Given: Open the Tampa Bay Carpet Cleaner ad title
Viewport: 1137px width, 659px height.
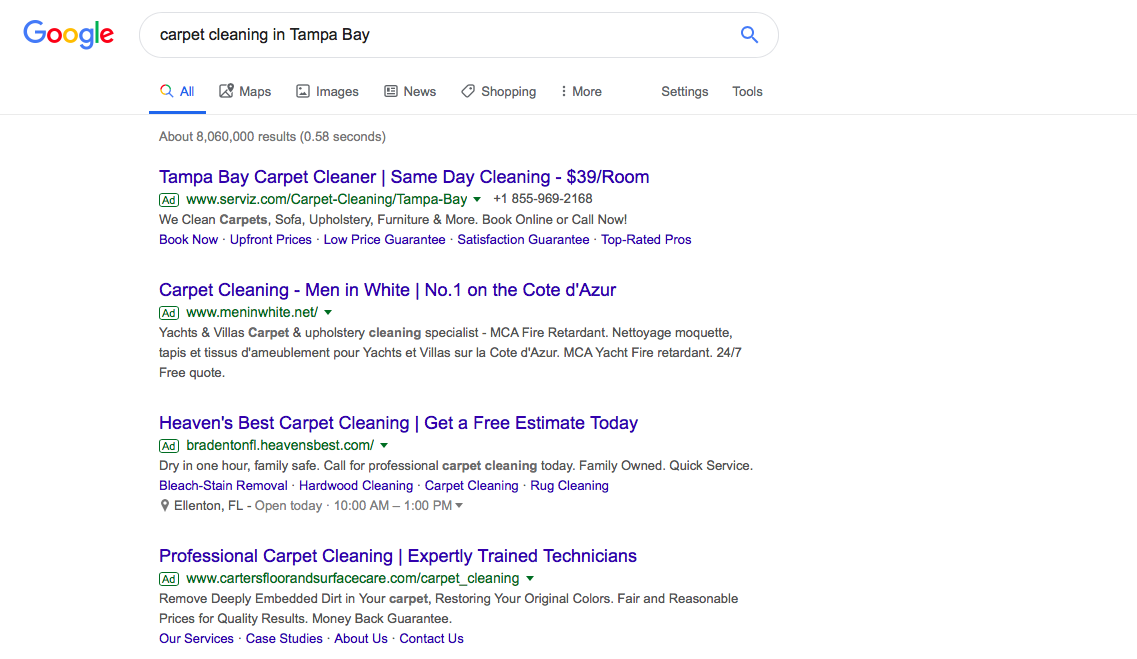Looking at the screenshot, I should coord(404,177).
